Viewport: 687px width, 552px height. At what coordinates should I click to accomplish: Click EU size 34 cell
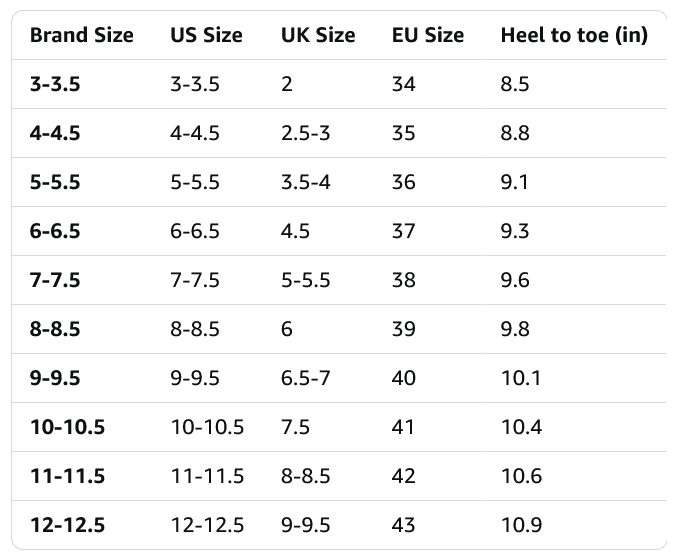[x=404, y=85]
